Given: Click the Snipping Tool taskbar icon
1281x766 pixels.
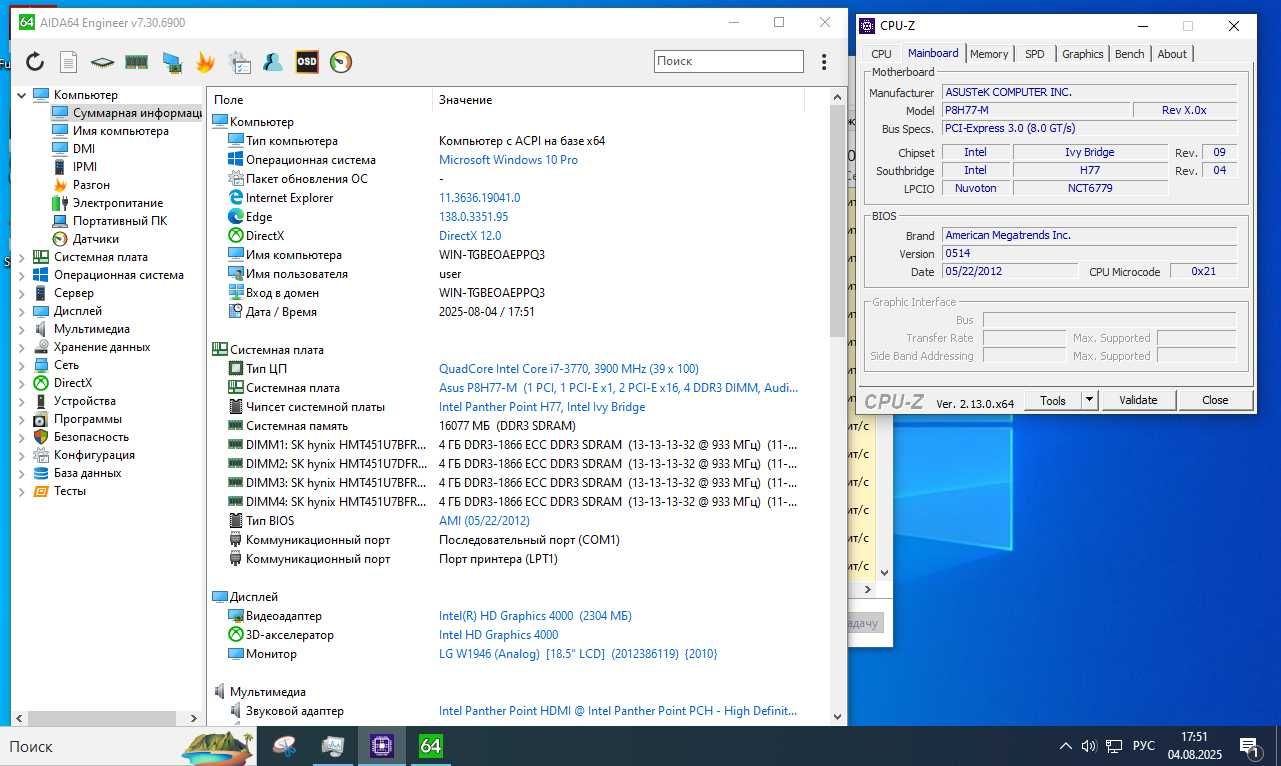Looking at the screenshot, I should [x=285, y=746].
